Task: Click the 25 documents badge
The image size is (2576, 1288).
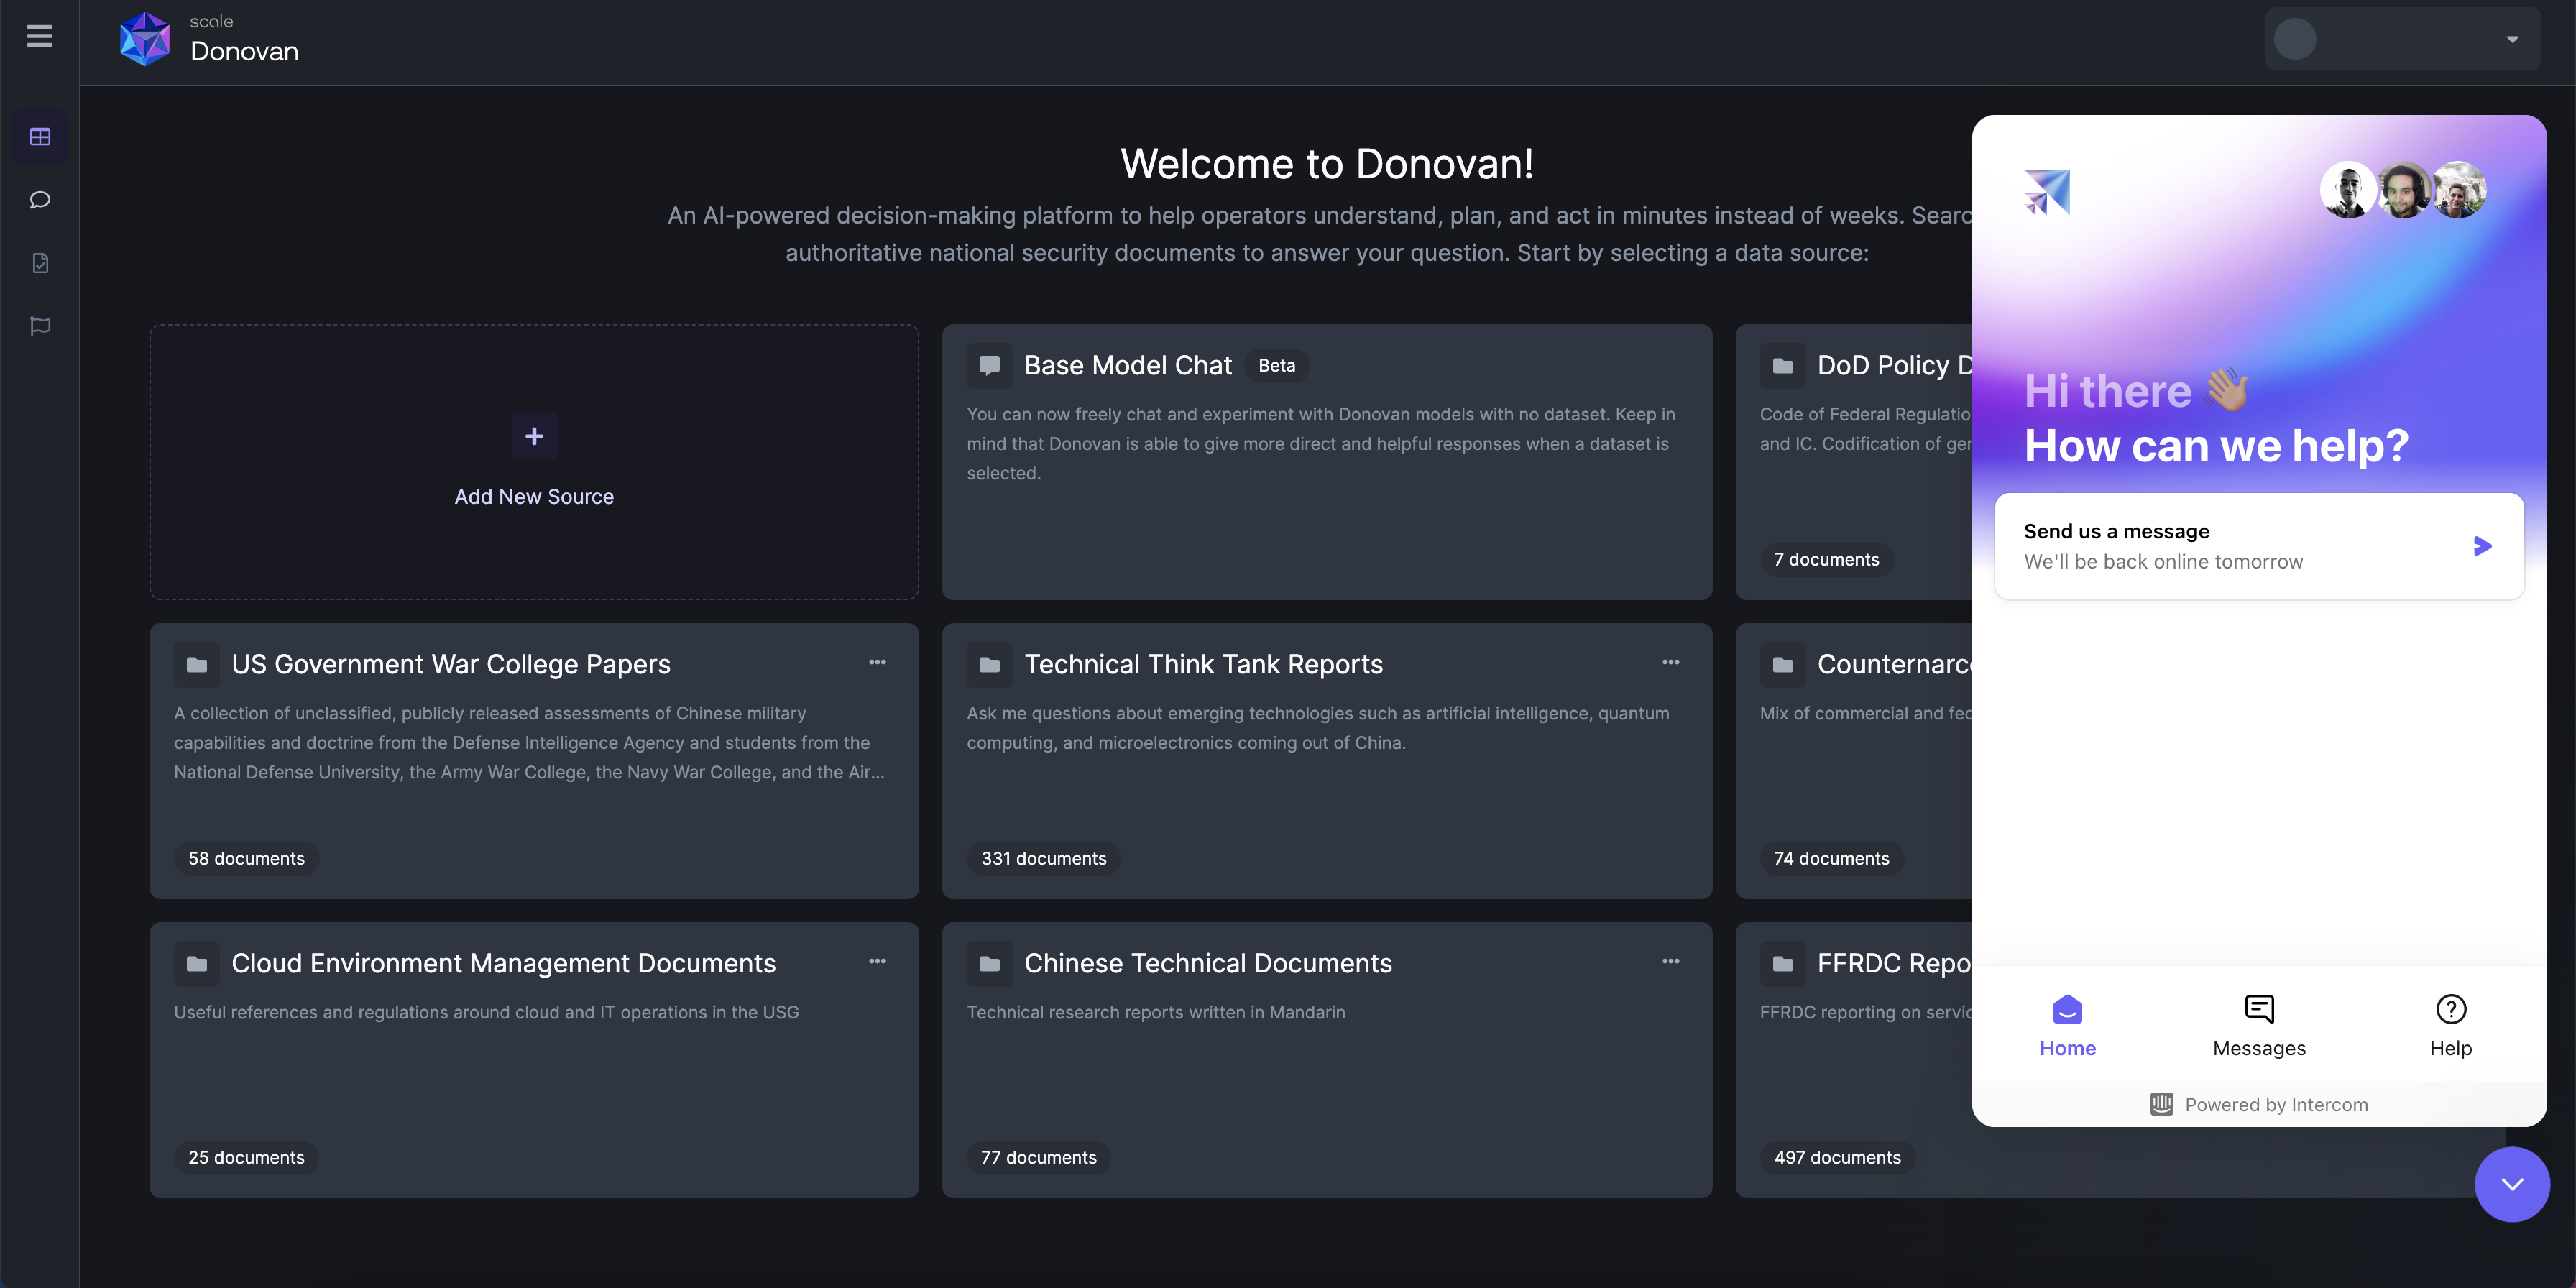Action: click(x=246, y=1158)
